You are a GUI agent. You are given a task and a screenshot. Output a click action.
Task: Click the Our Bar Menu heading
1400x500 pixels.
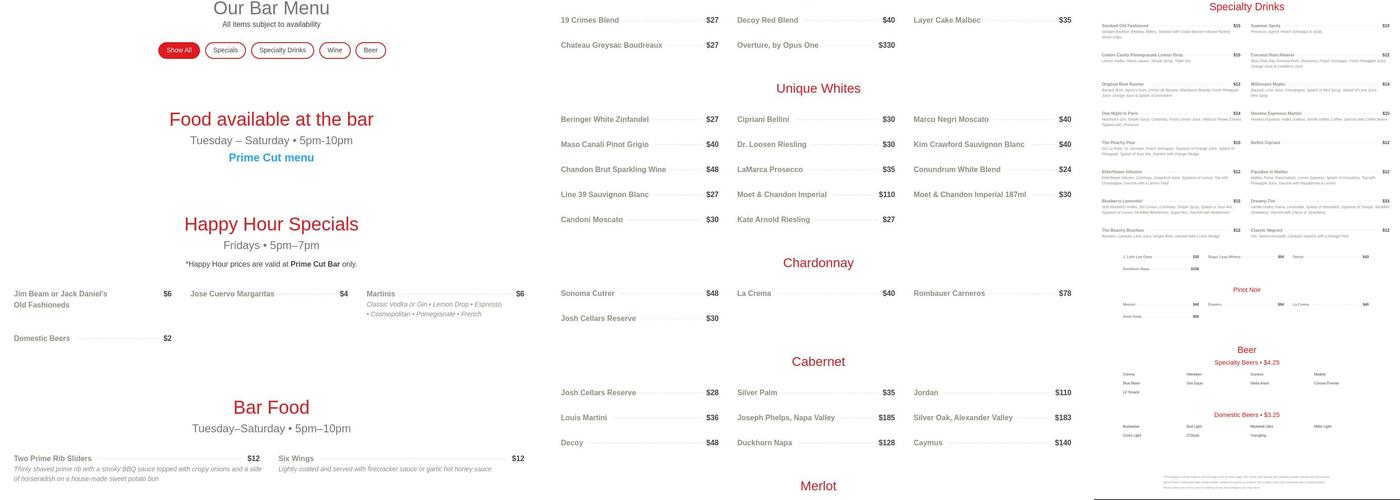pyautogui.click(x=271, y=9)
